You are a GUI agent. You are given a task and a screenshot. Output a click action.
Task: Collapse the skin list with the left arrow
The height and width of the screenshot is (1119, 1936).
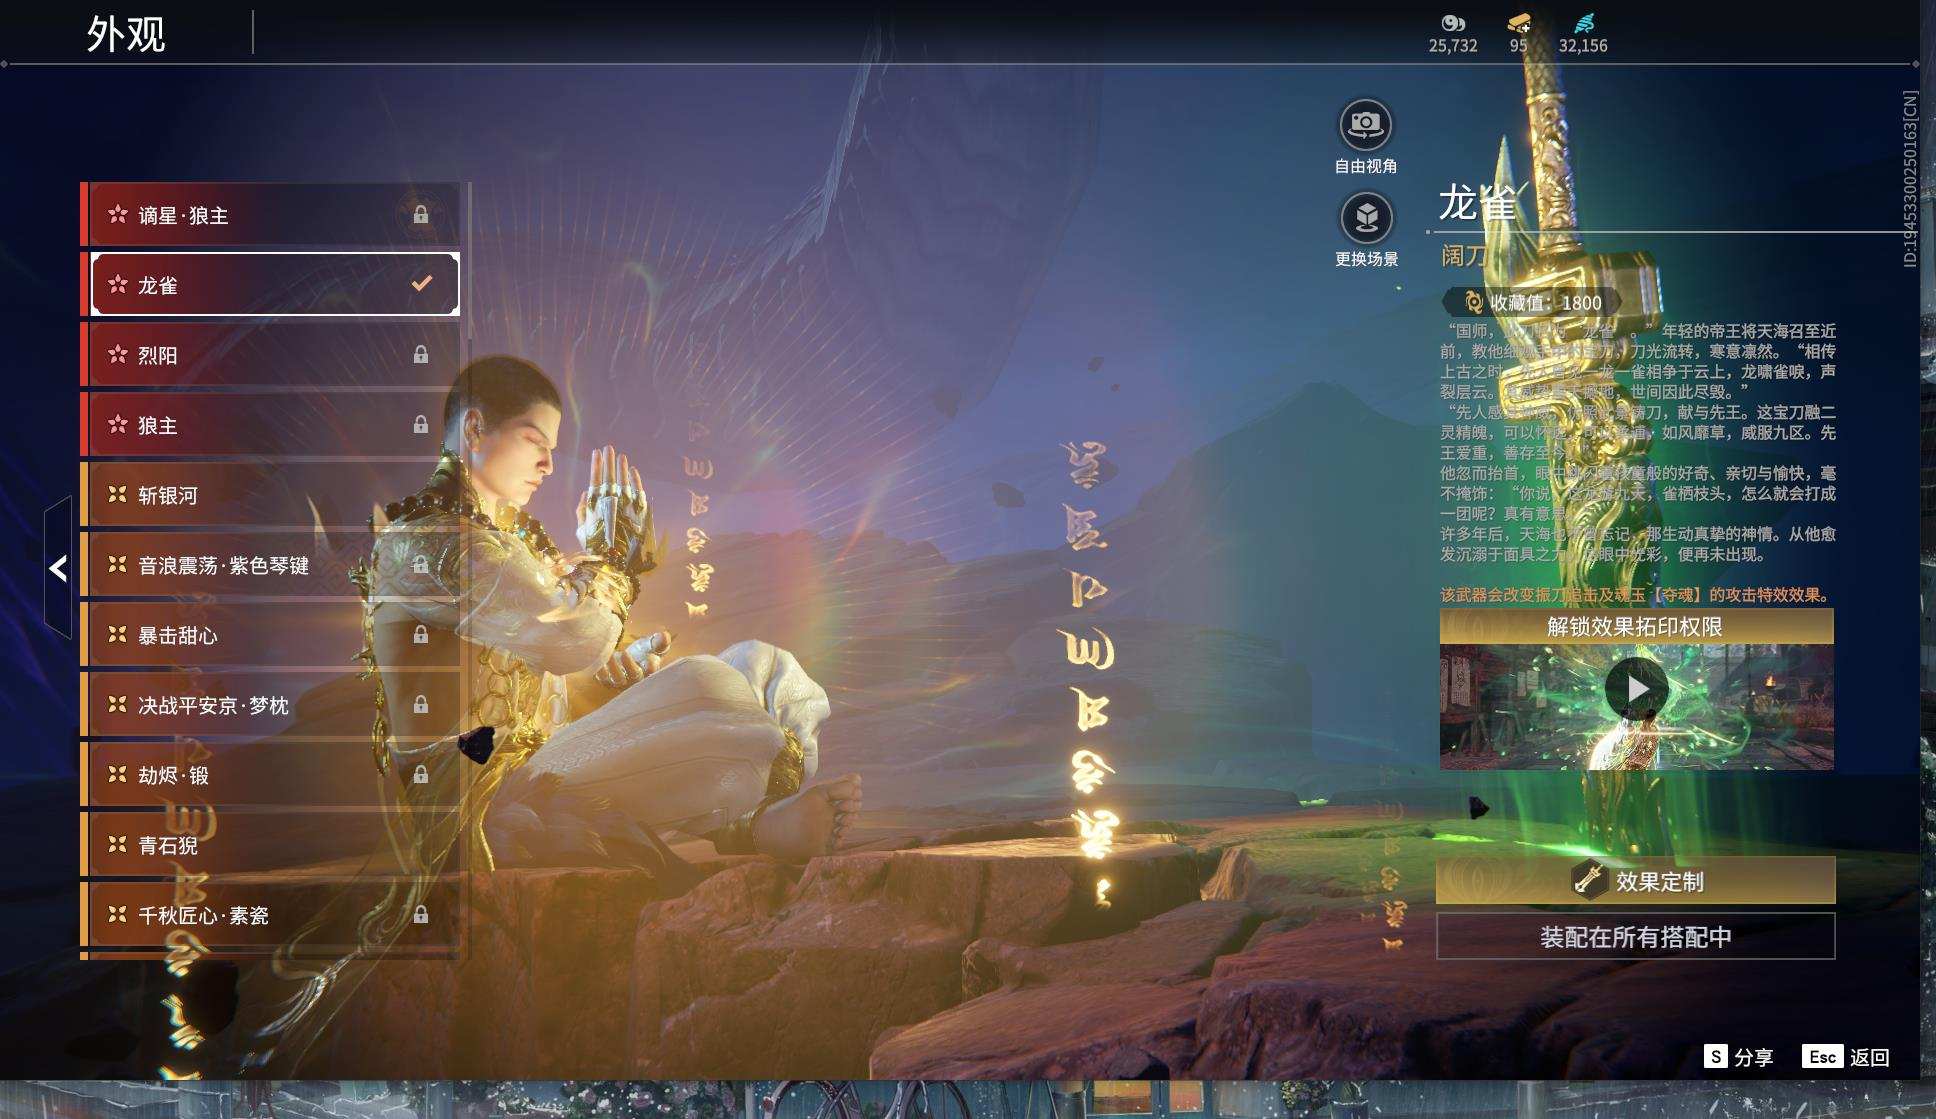tap(58, 568)
